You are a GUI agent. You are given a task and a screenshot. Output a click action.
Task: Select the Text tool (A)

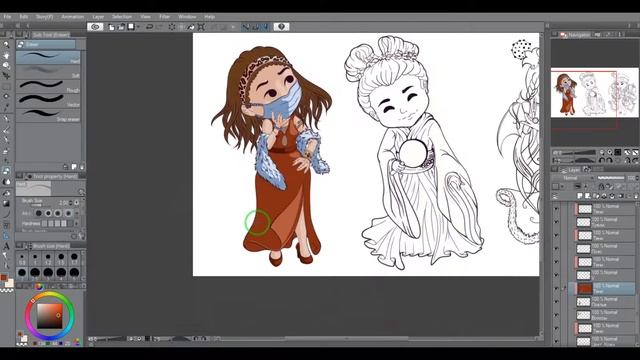click(6, 246)
